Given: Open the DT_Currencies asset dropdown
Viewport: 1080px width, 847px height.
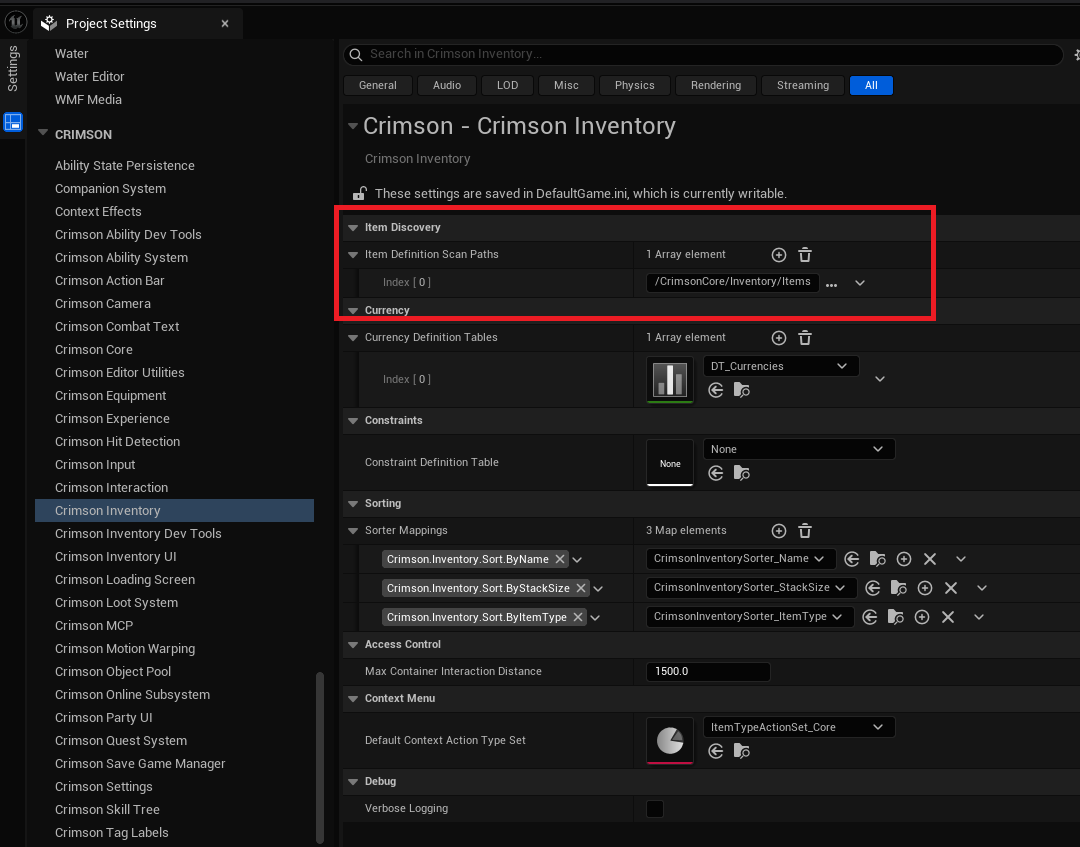Looking at the screenshot, I should point(780,366).
